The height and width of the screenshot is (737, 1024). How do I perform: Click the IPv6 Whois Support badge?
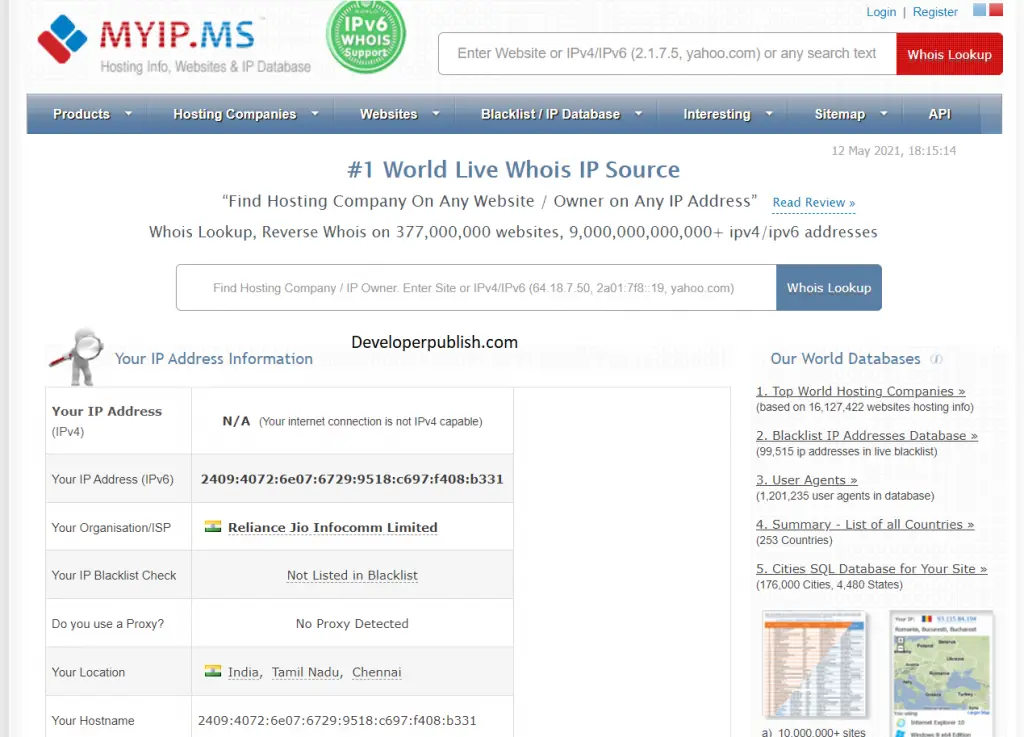click(366, 36)
